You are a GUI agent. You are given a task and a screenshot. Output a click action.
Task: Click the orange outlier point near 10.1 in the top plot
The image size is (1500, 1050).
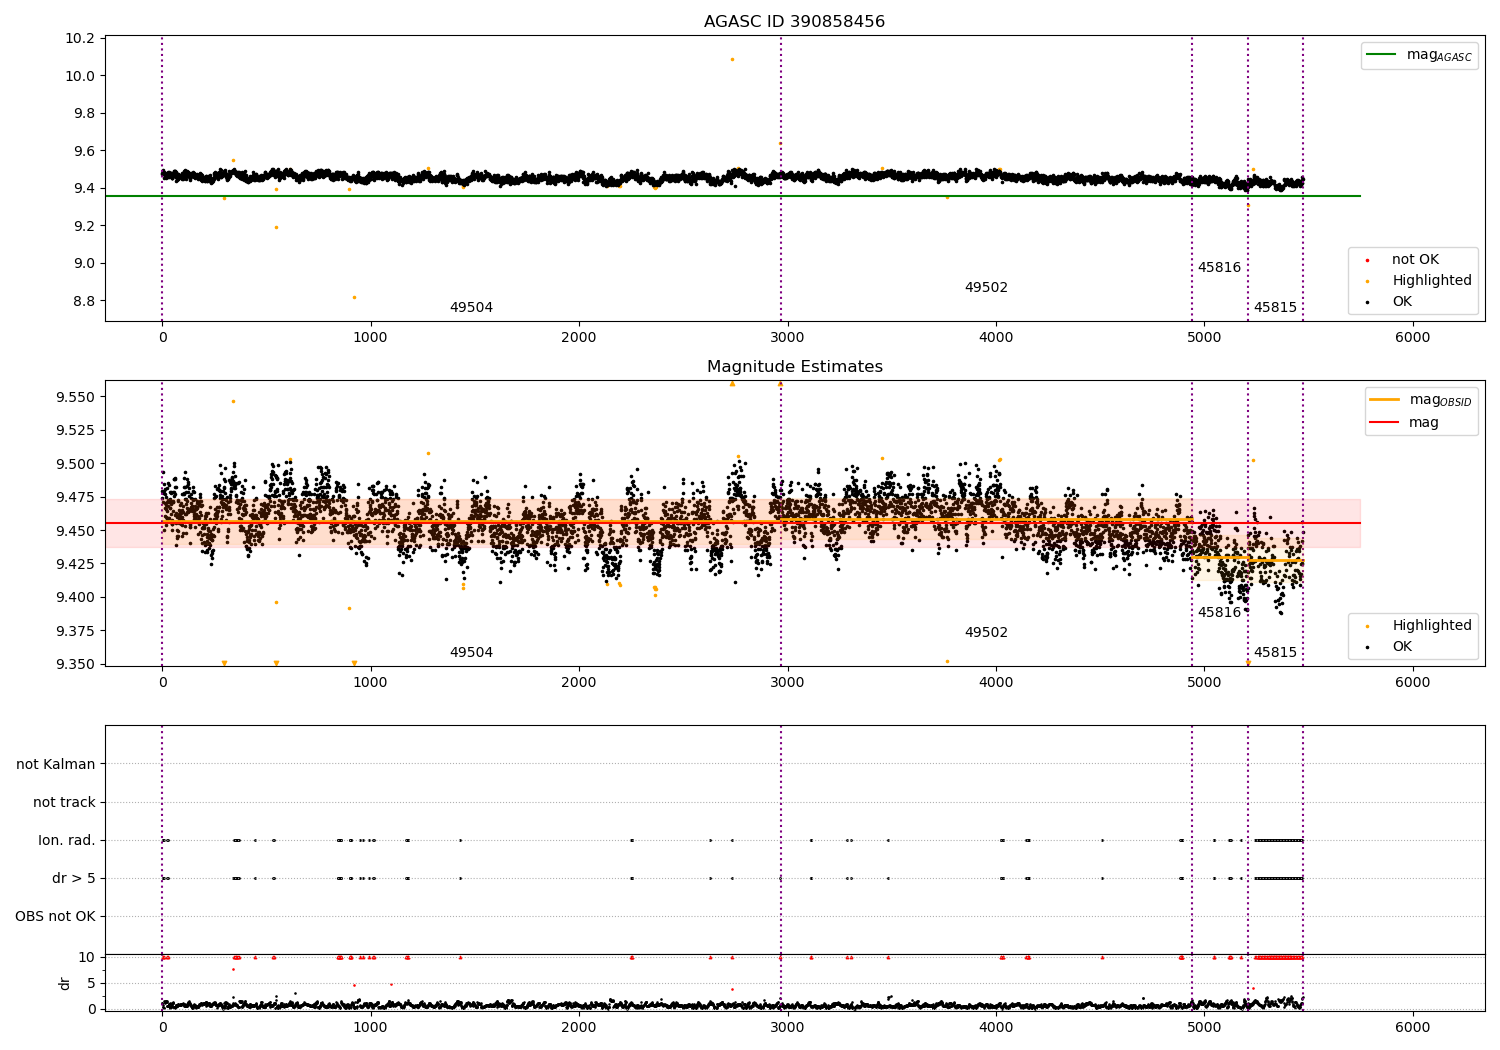point(732,60)
